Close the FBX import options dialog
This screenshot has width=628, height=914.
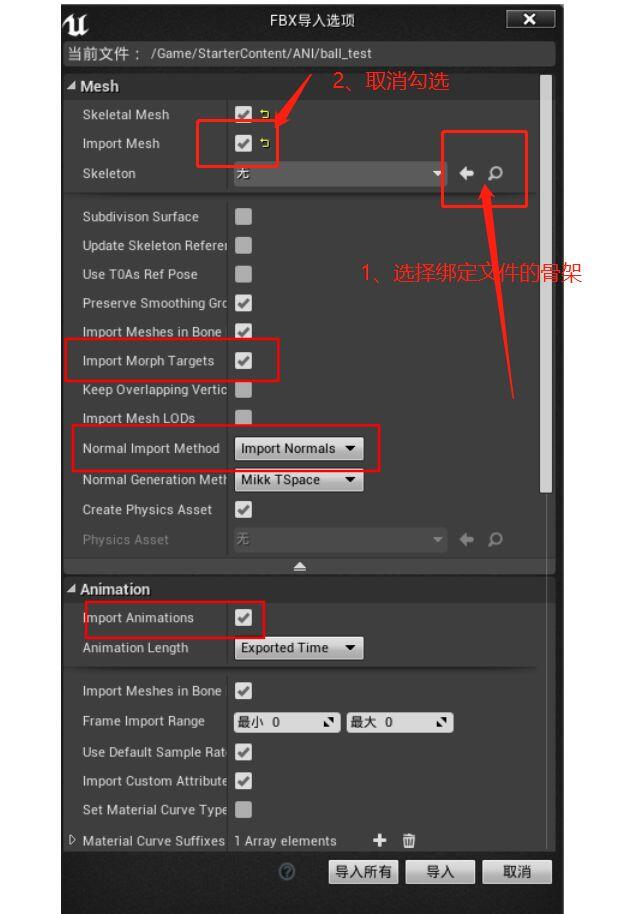tap(529, 19)
